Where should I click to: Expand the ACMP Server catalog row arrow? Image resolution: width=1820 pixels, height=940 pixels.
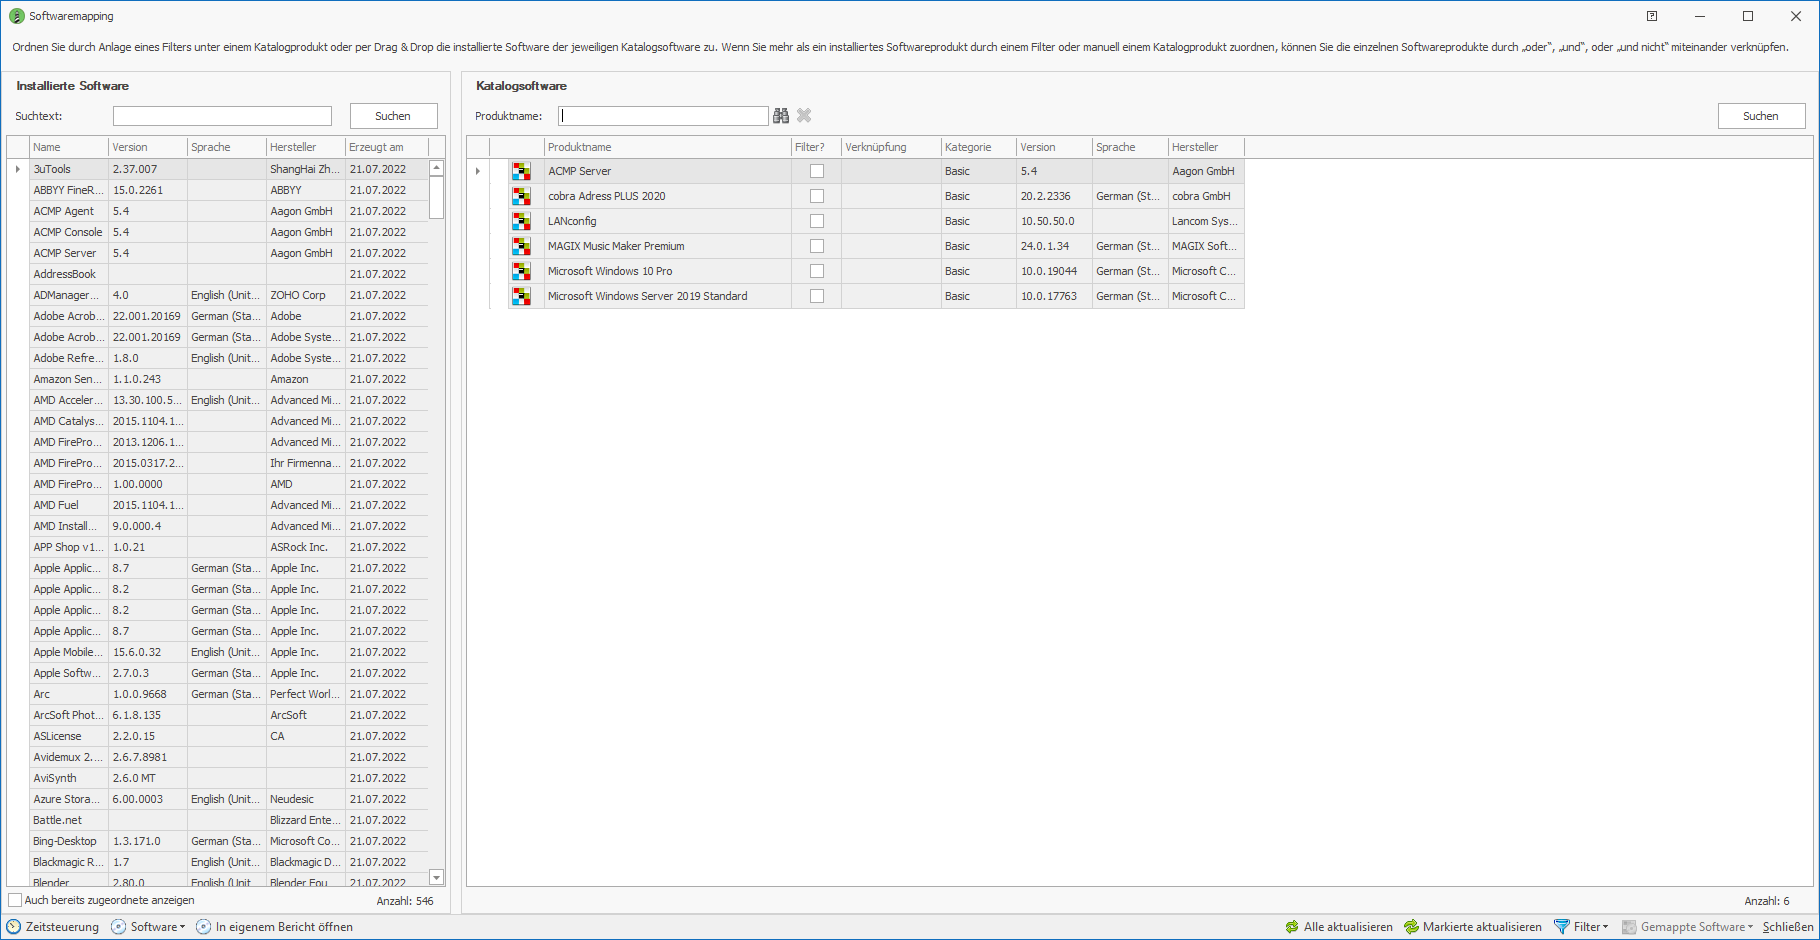[x=478, y=171]
